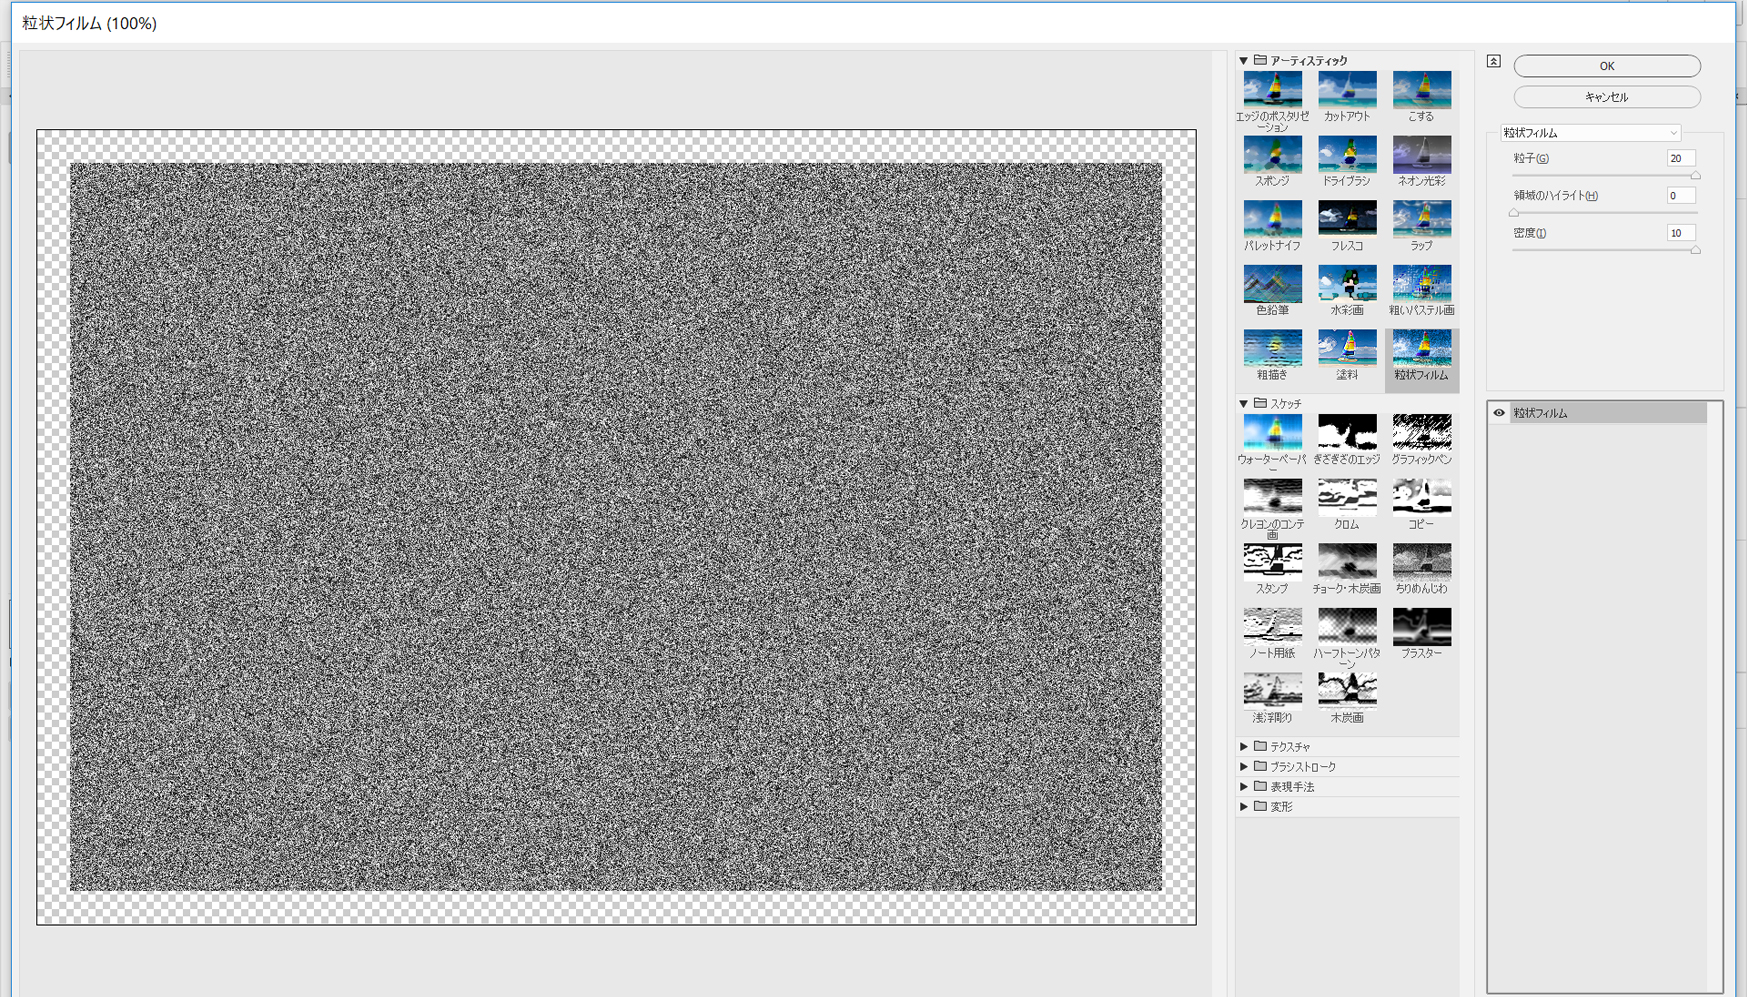Image resolution: width=1747 pixels, height=997 pixels.
Task: Apply the 水彩画 (Watercolor) filter thumbnail
Action: [1346, 285]
